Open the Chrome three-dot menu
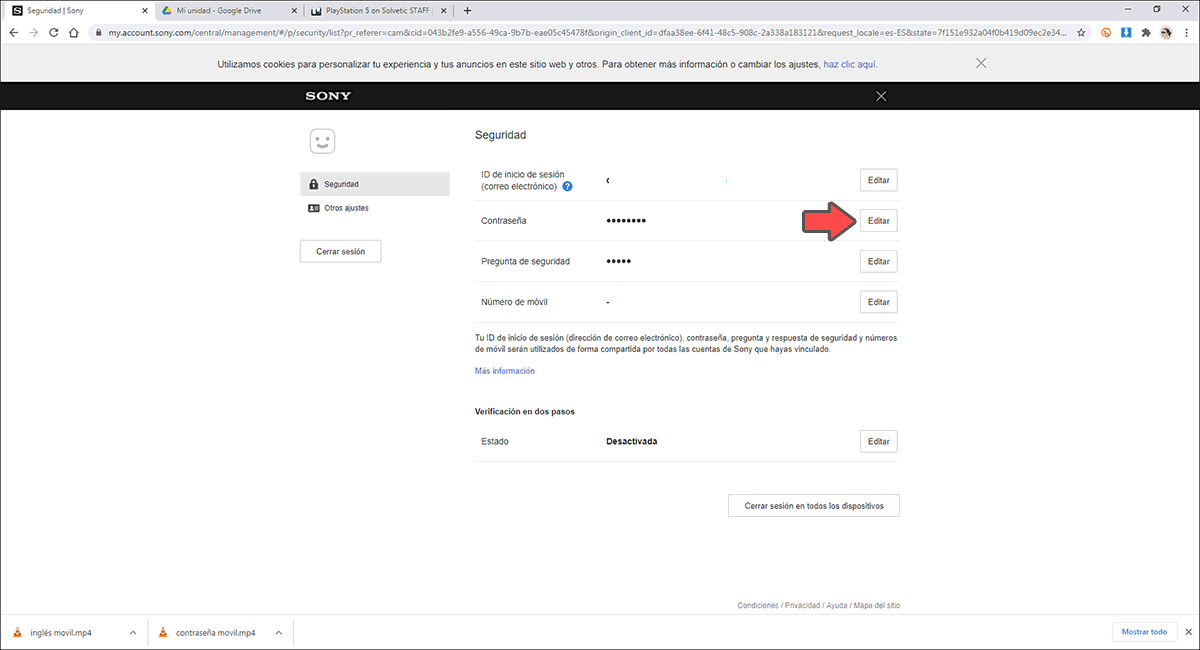 [1186, 32]
